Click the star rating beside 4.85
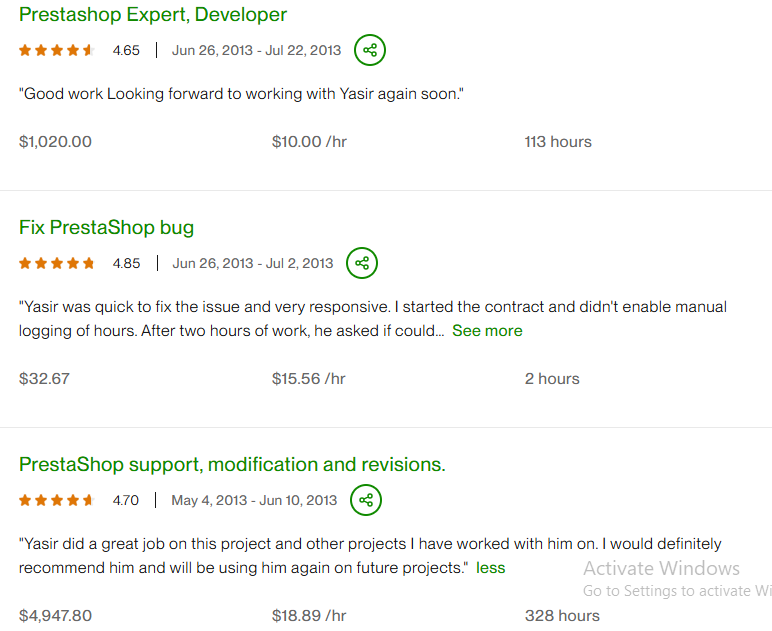The image size is (772, 631). [x=57, y=264]
